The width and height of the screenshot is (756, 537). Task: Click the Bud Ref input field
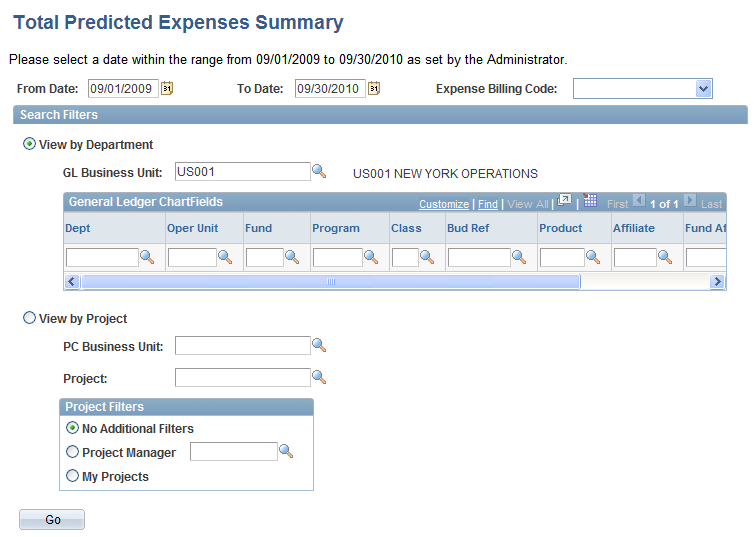479,257
